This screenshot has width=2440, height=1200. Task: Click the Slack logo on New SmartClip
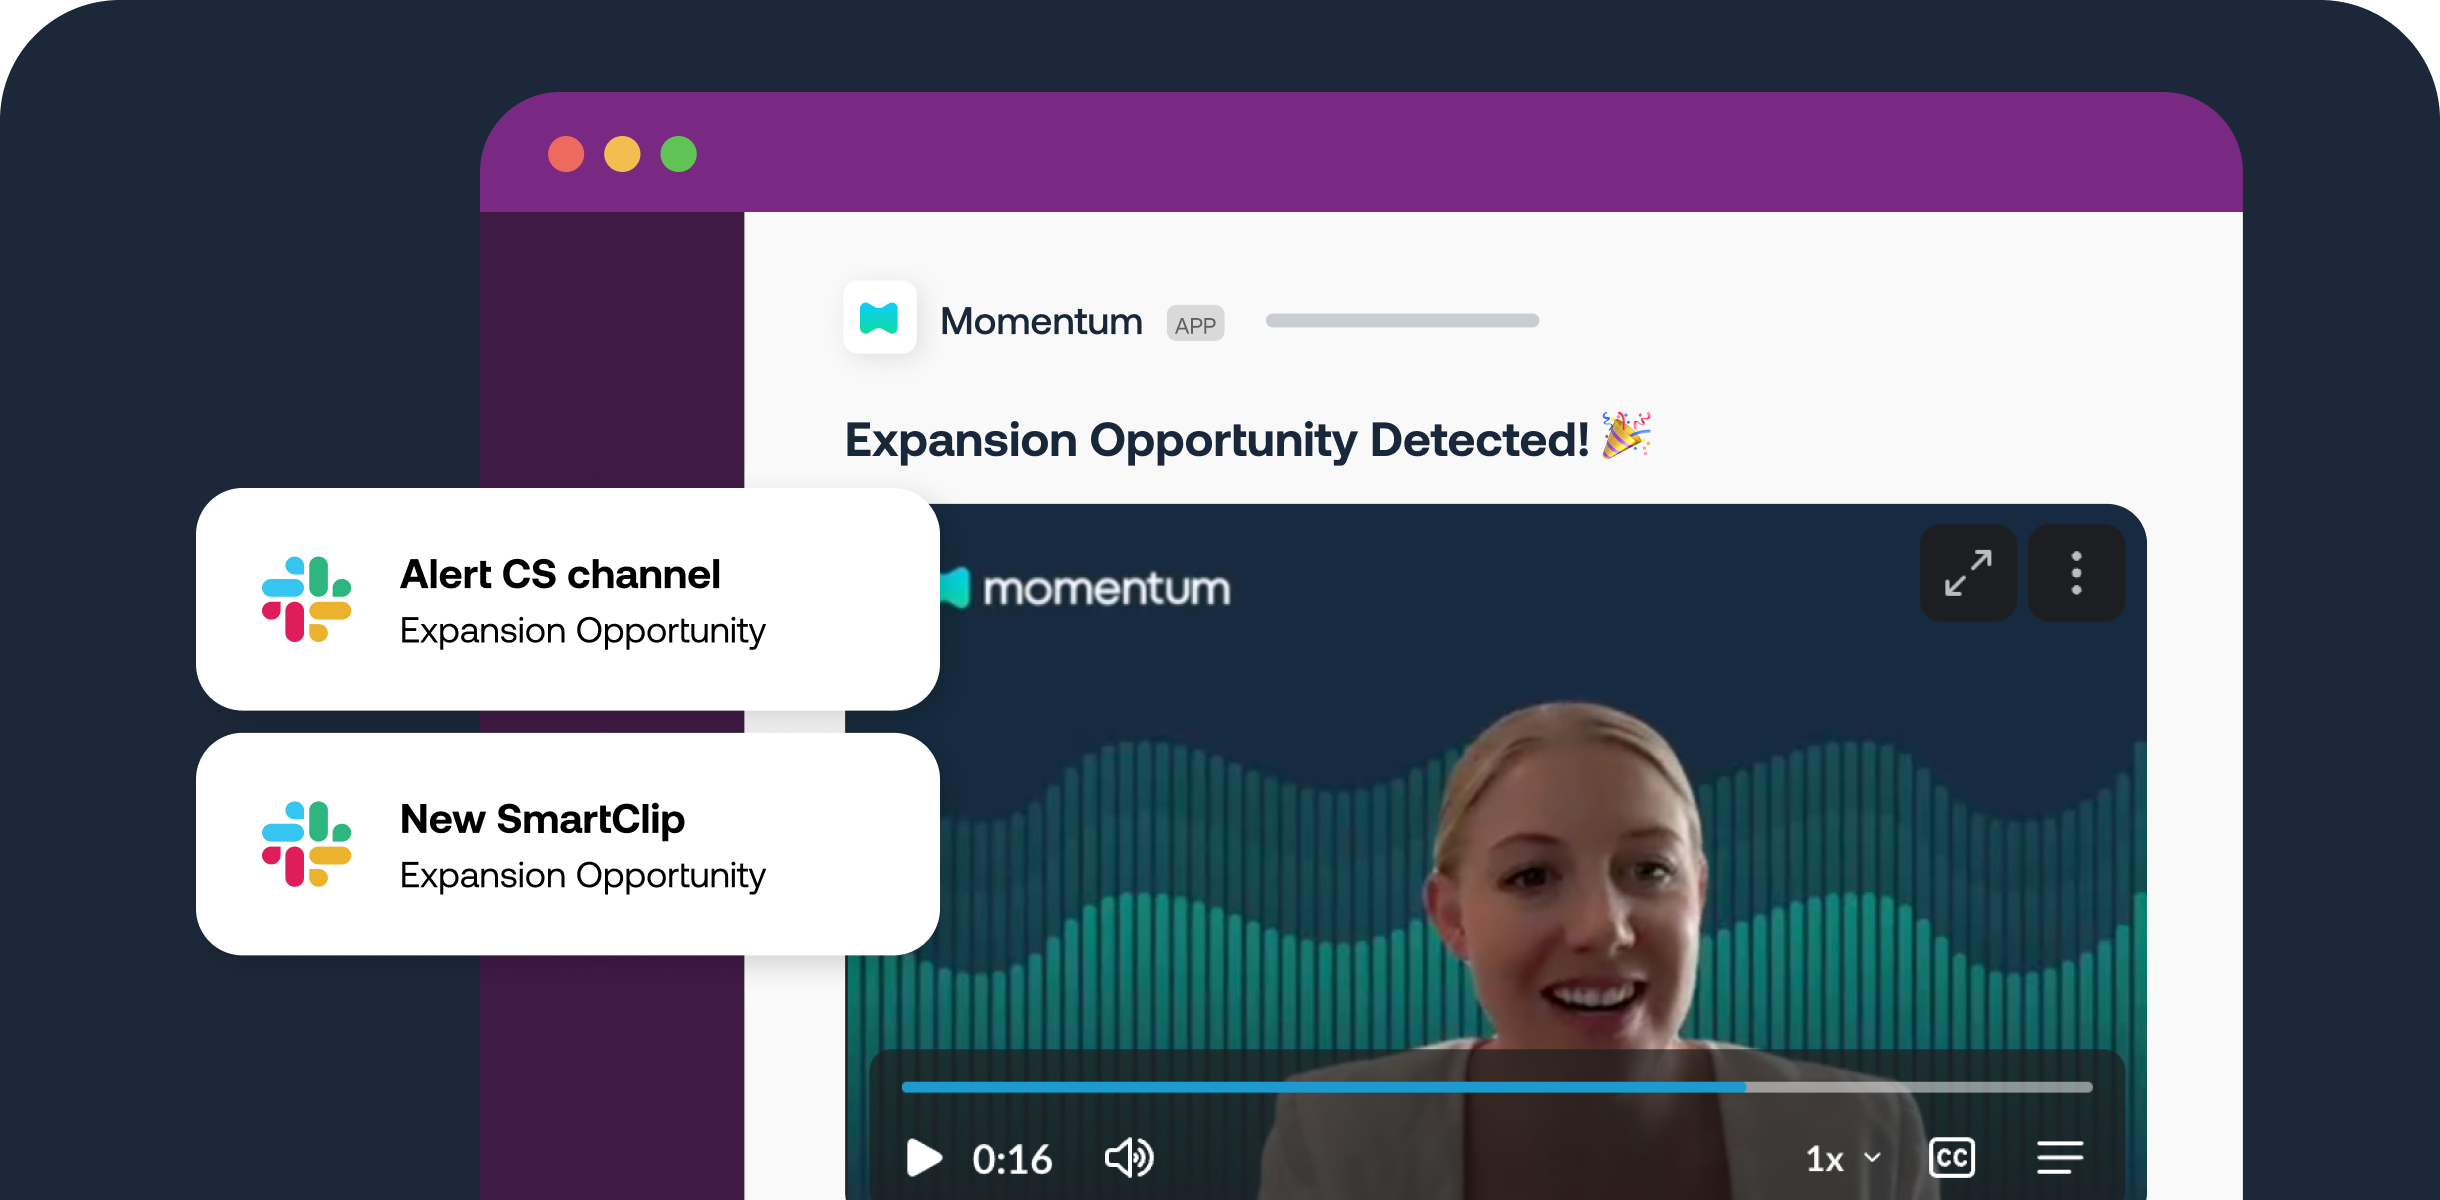tap(306, 844)
